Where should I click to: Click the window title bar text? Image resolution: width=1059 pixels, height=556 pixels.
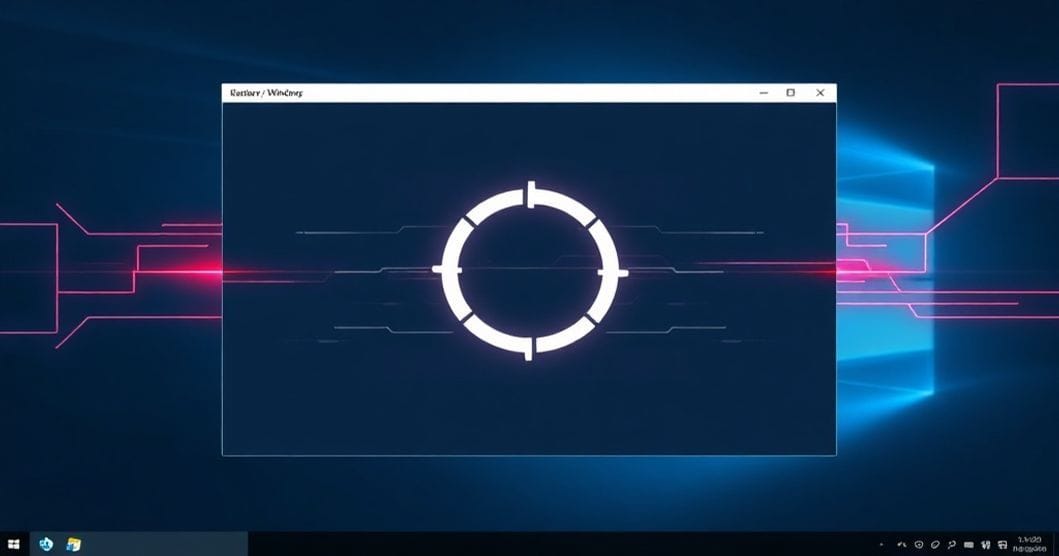click(266, 93)
